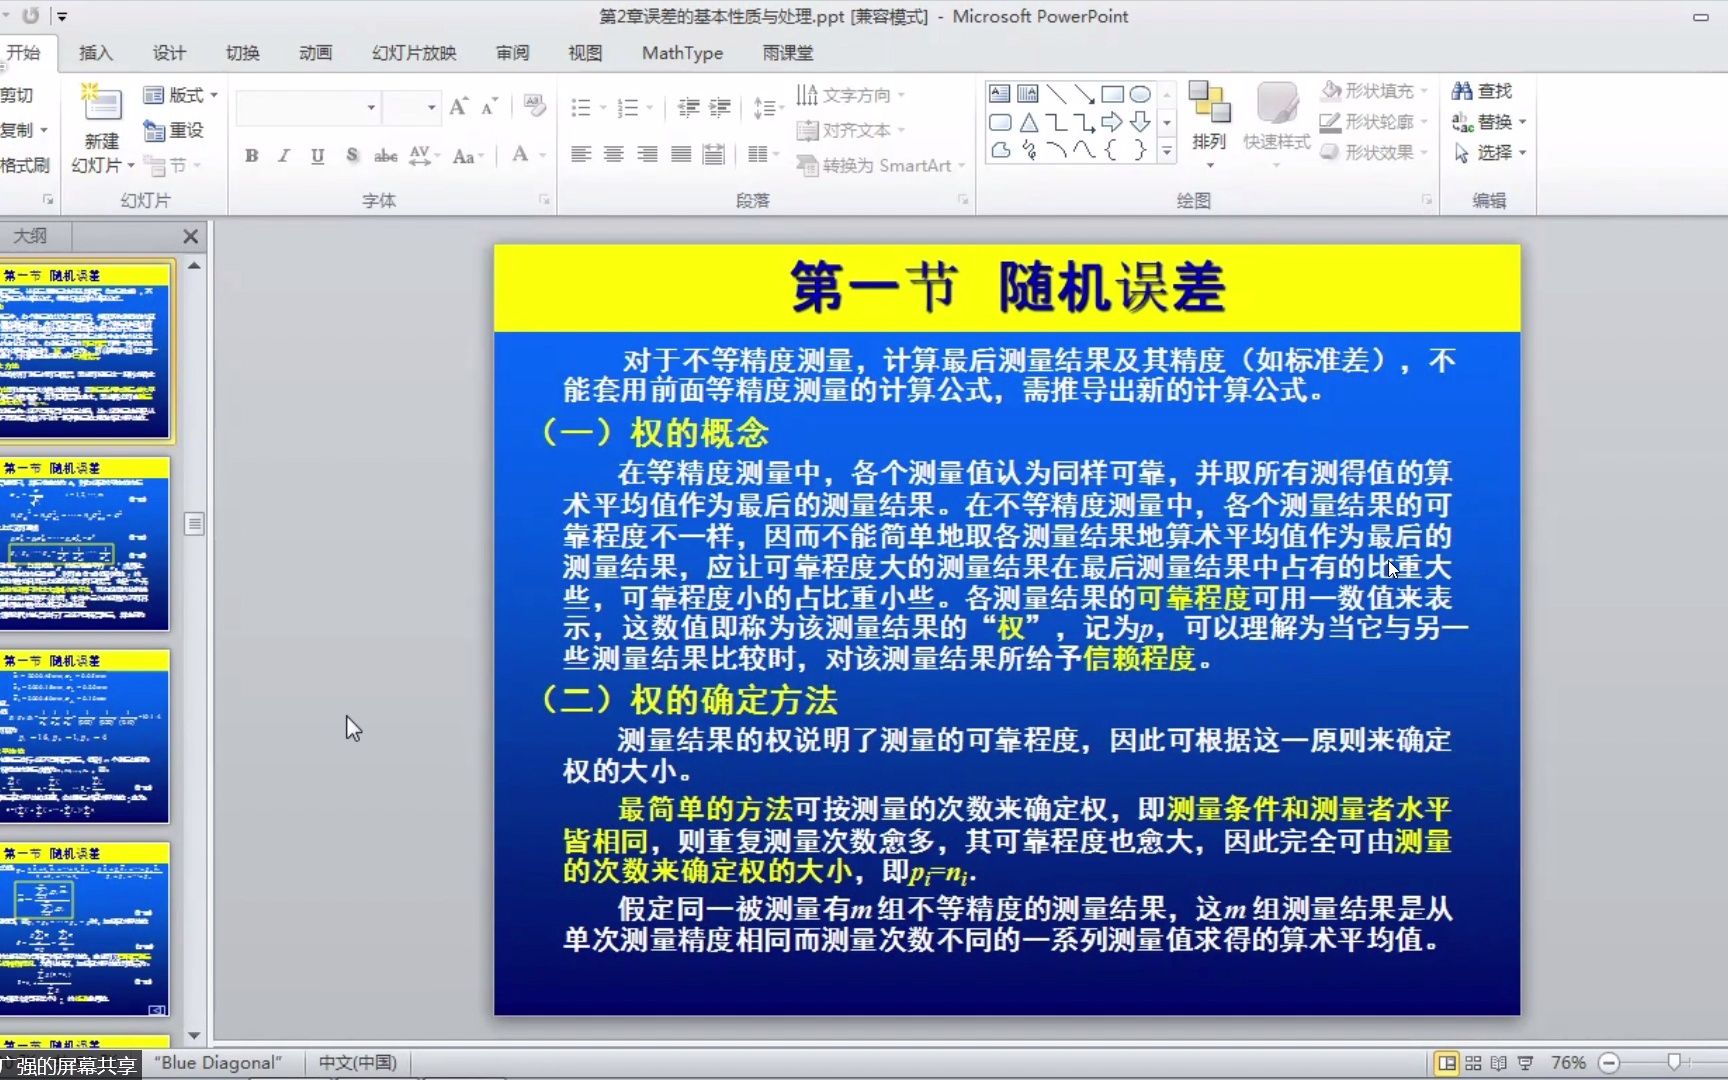Click the grow font size icon
The image size is (1728, 1080).
point(458,107)
